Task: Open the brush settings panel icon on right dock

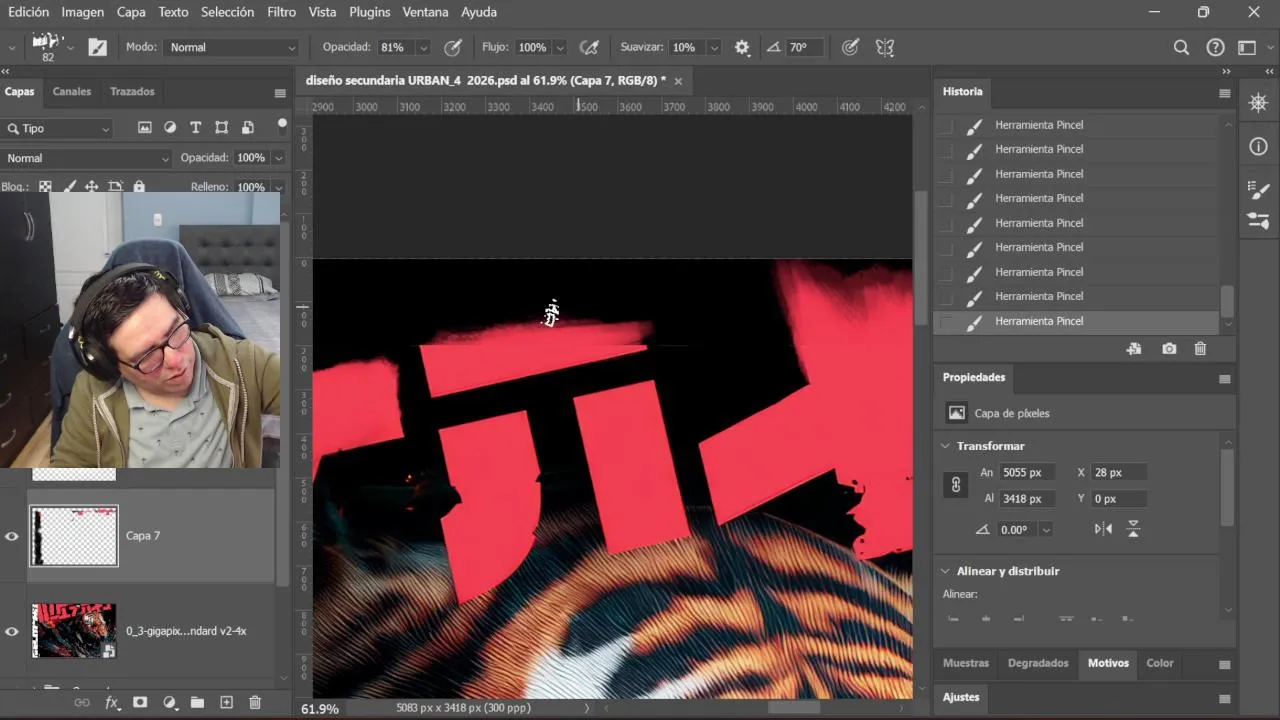Action: [x=1258, y=190]
